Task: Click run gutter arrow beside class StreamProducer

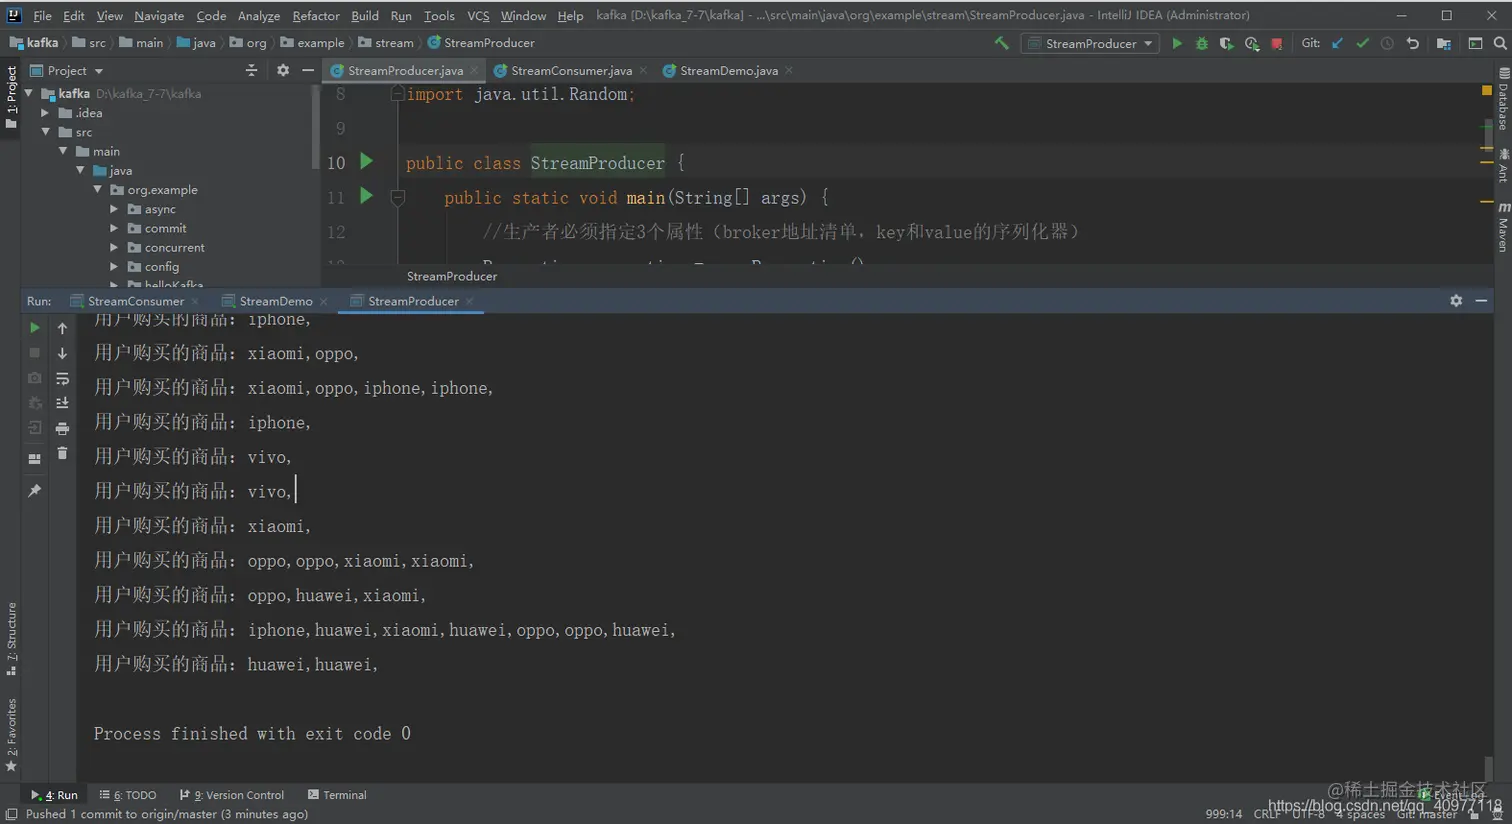Action: [x=366, y=161]
